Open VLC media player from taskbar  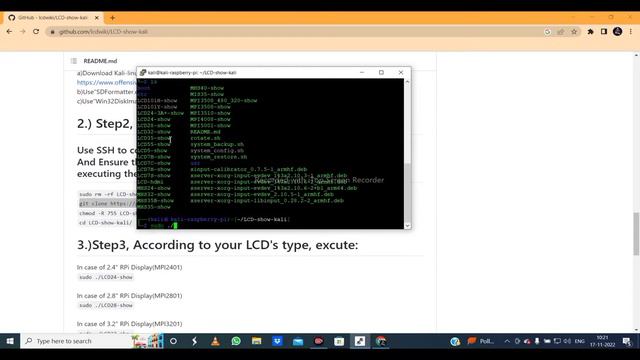(x=216, y=341)
